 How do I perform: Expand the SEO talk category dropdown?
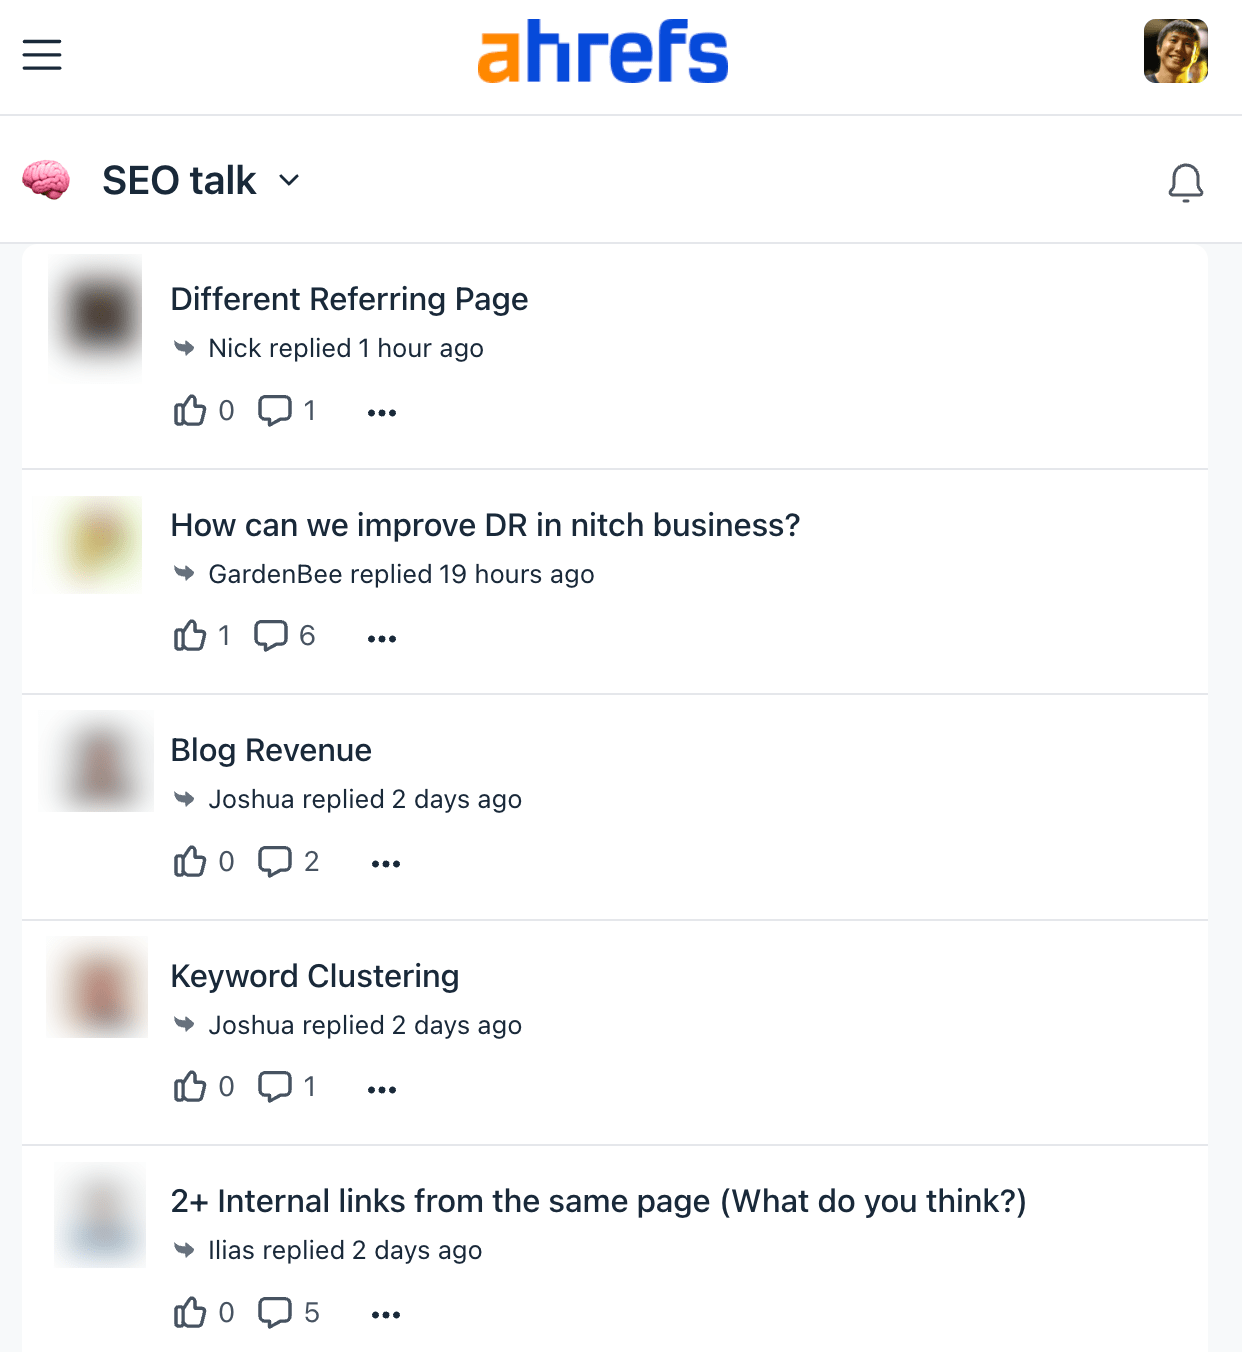pyautogui.click(x=289, y=181)
